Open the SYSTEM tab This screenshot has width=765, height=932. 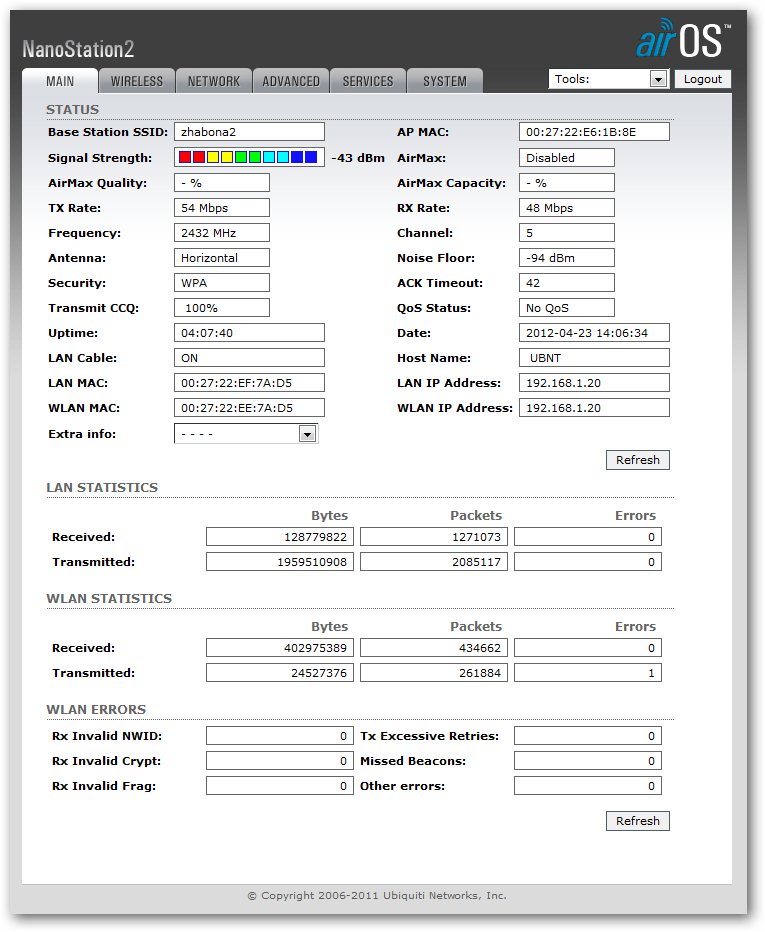[x=445, y=81]
